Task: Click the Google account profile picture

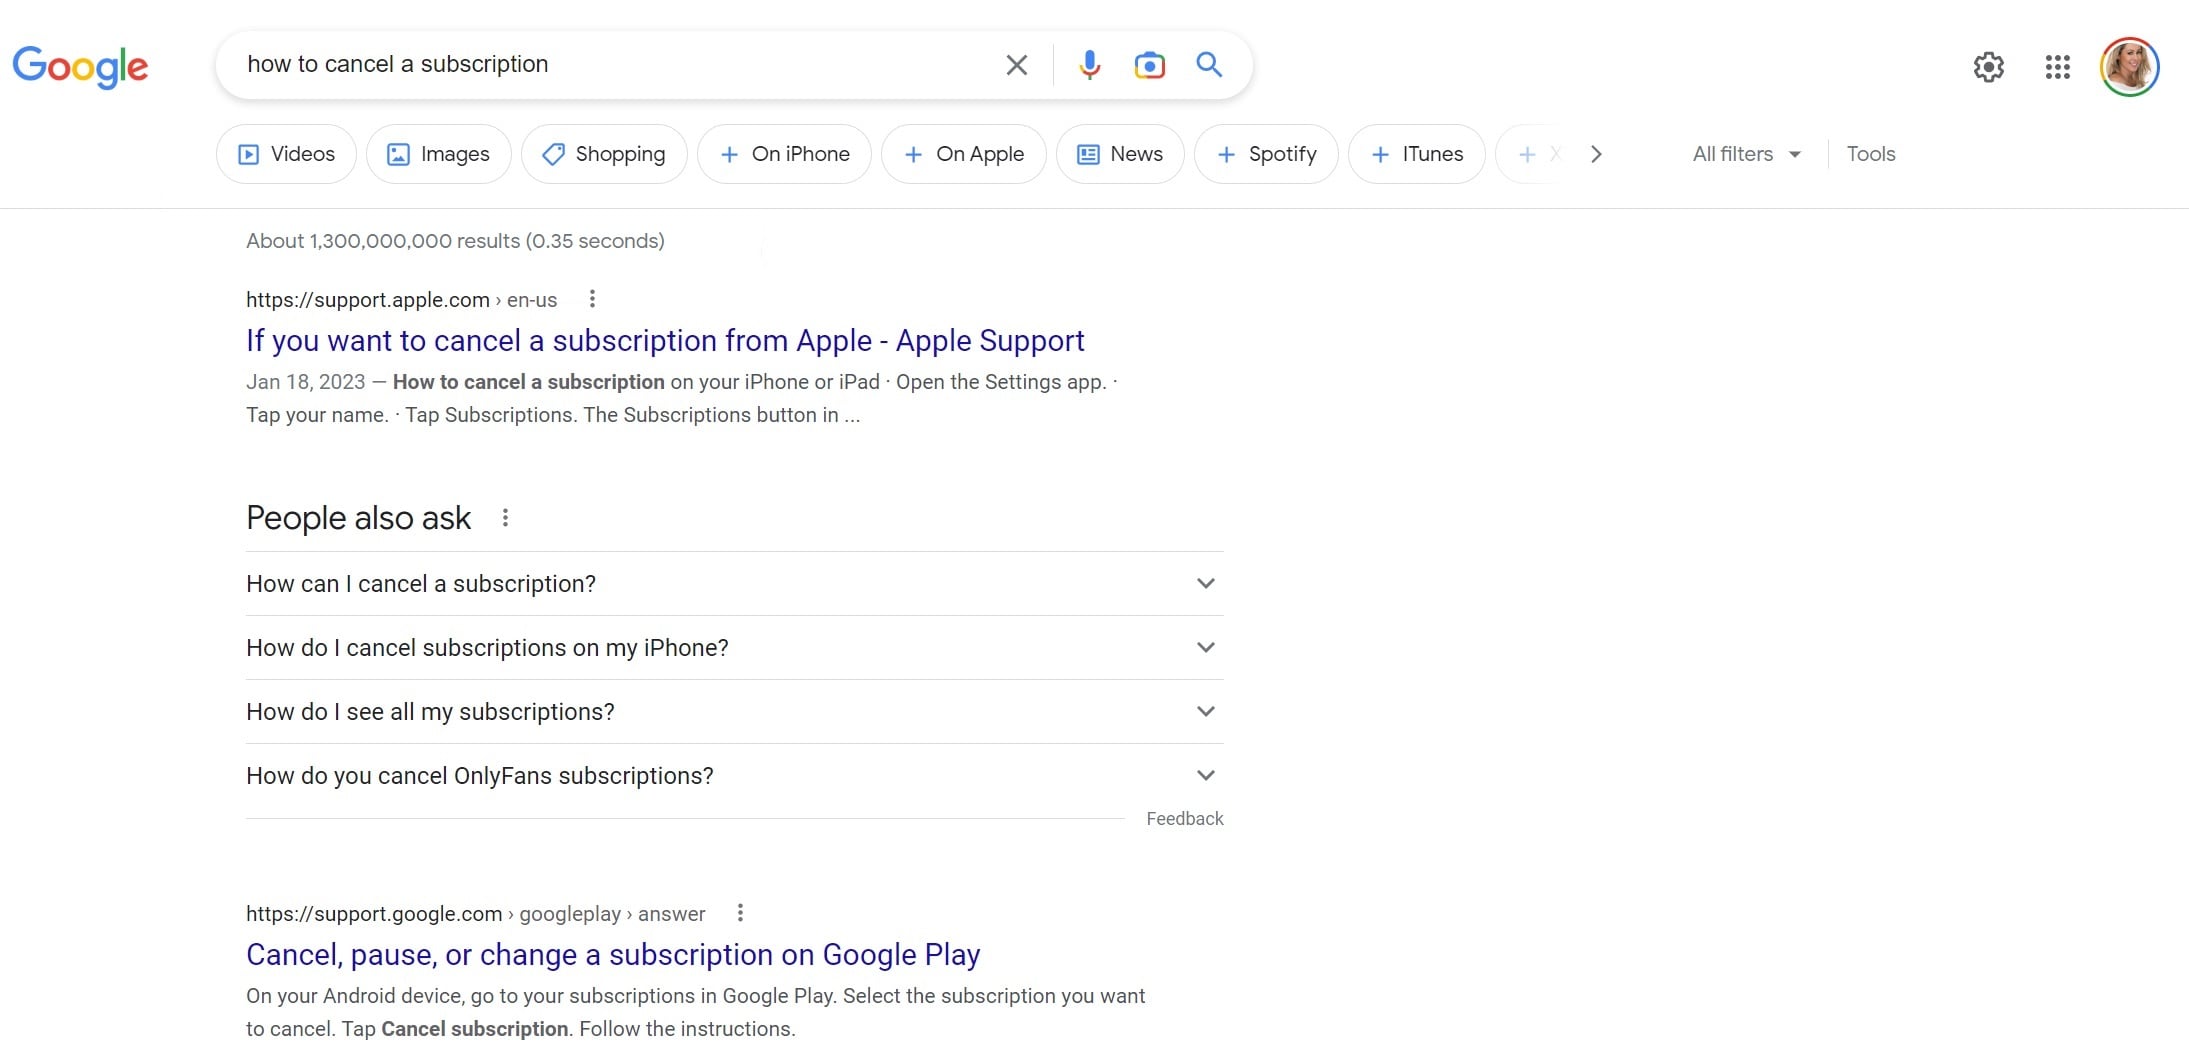Action: click(x=2129, y=67)
